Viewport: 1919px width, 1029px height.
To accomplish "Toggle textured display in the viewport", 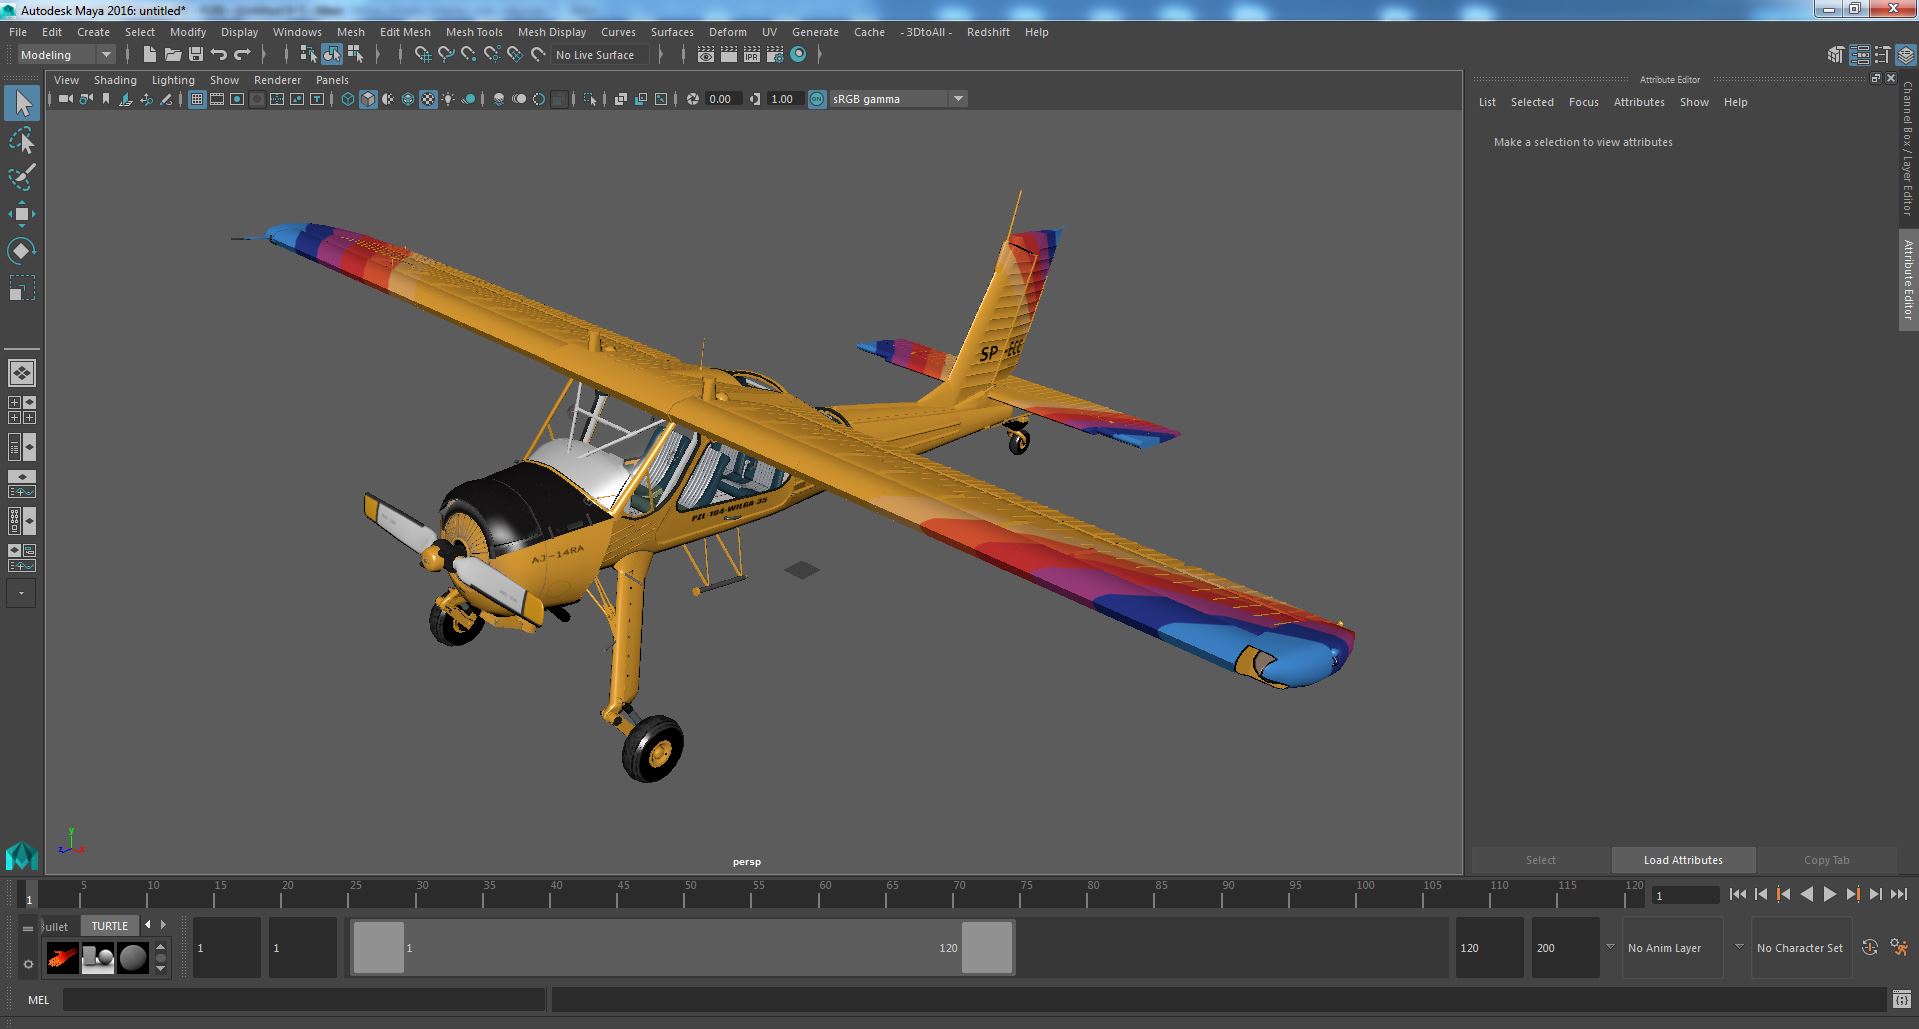I will click(x=428, y=99).
